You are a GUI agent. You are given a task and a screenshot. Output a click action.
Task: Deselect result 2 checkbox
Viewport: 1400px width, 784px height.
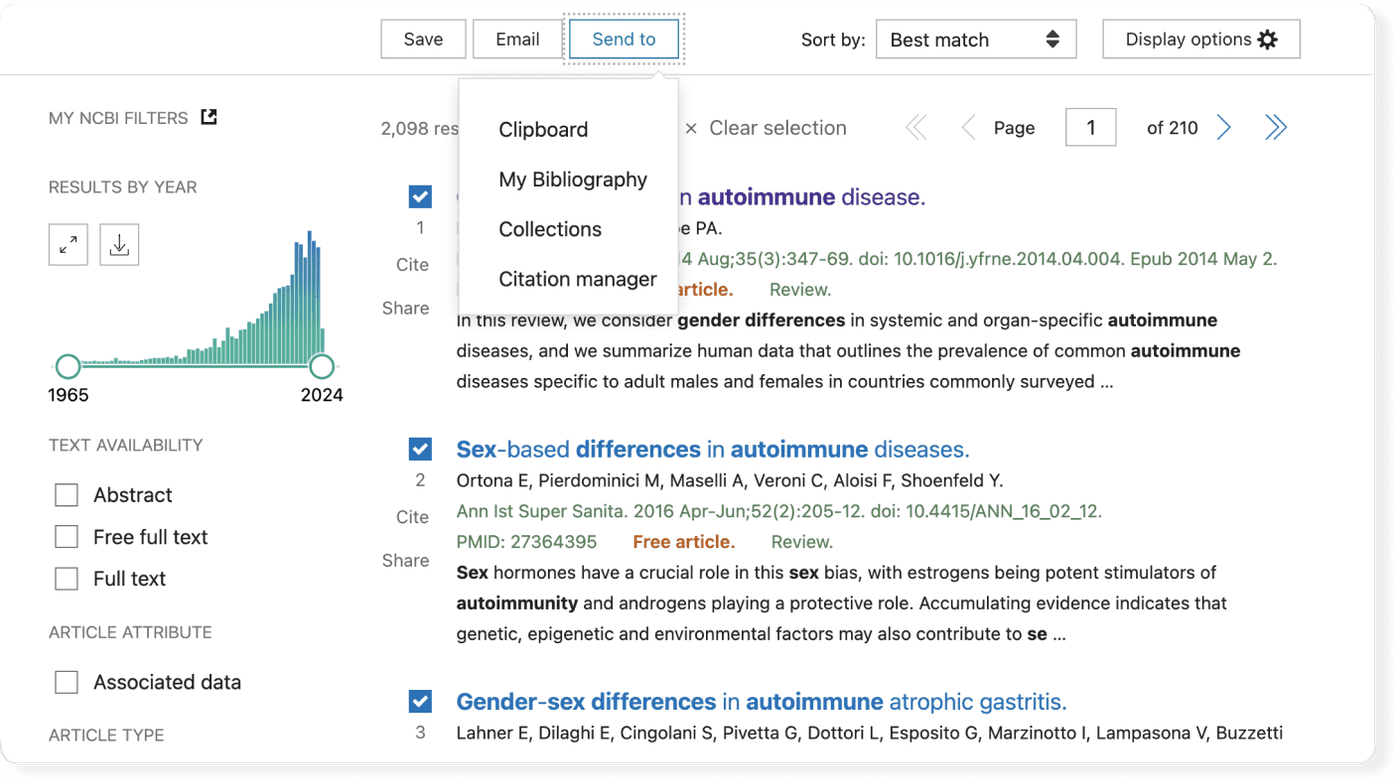click(420, 448)
